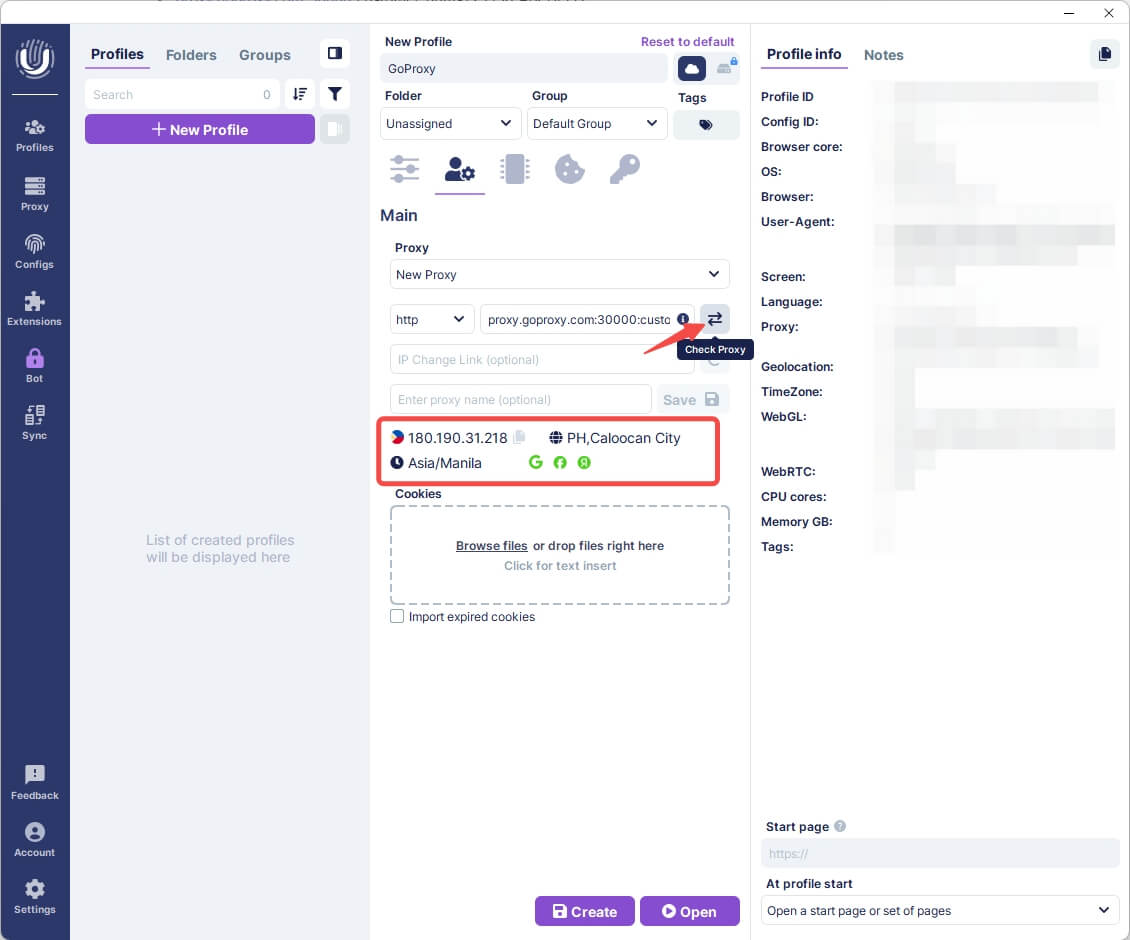Screen dimensions: 1130x940
Task: Click the filter funnel icon
Action: [335, 94]
